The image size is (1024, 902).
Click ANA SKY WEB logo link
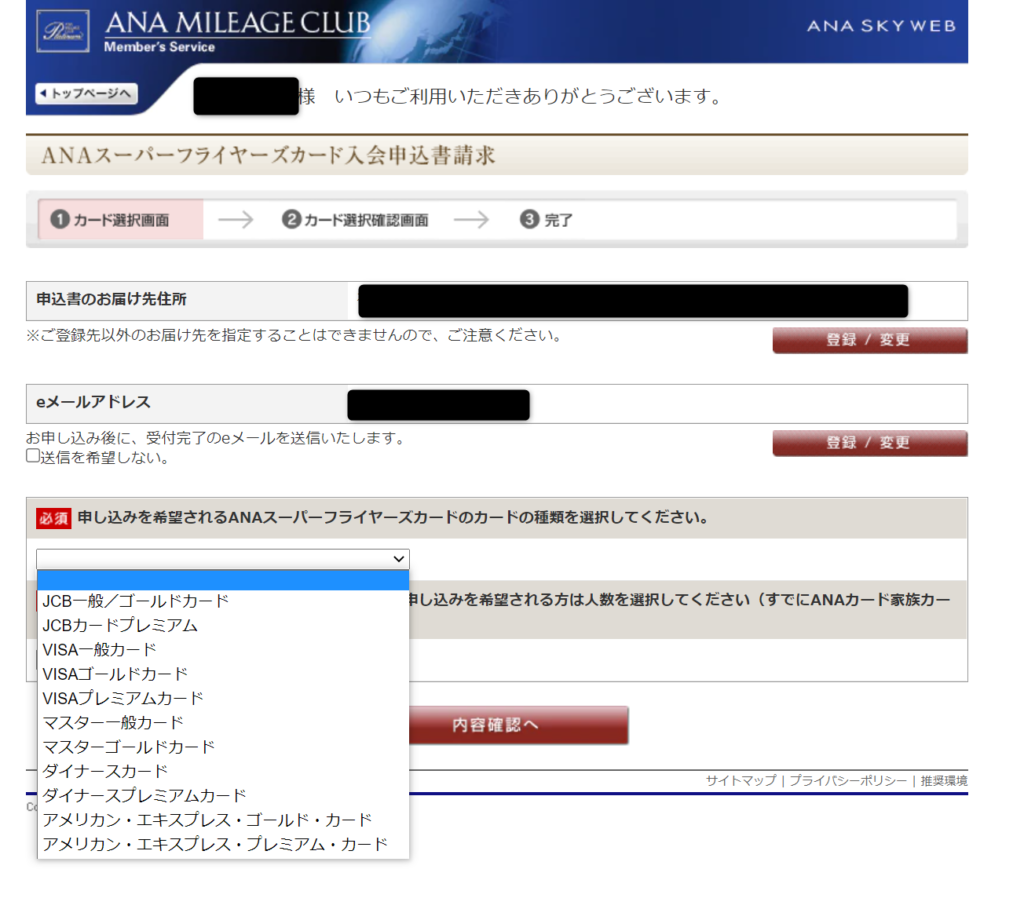tap(881, 26)
